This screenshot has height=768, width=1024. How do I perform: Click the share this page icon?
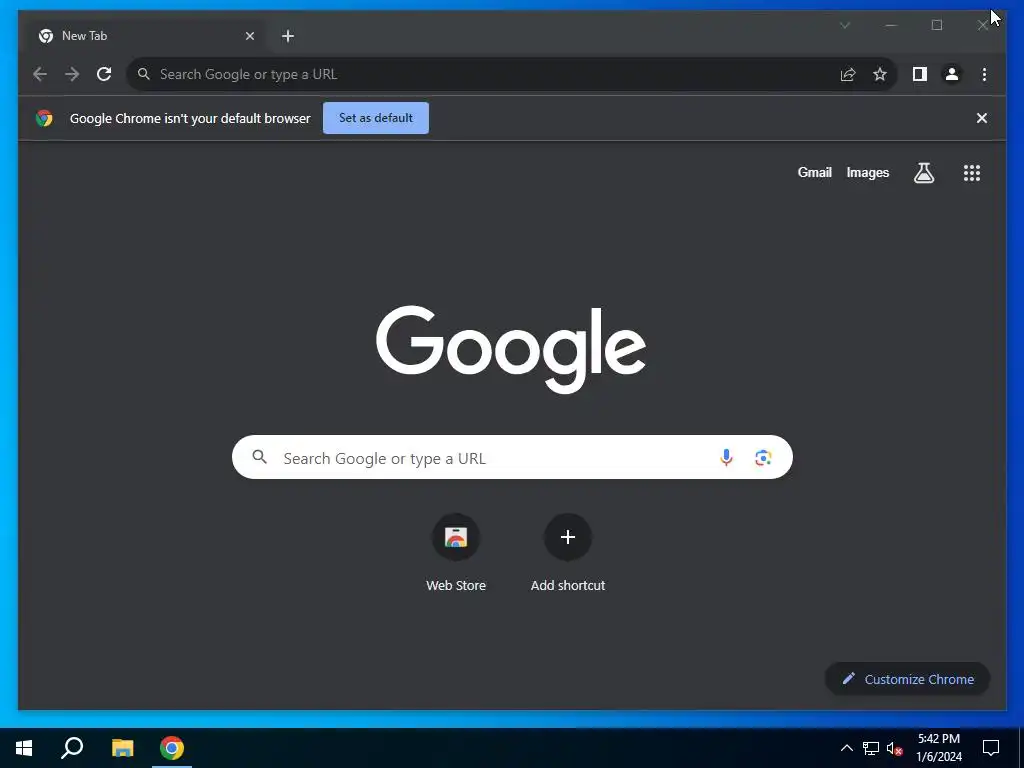coord(848,74)
